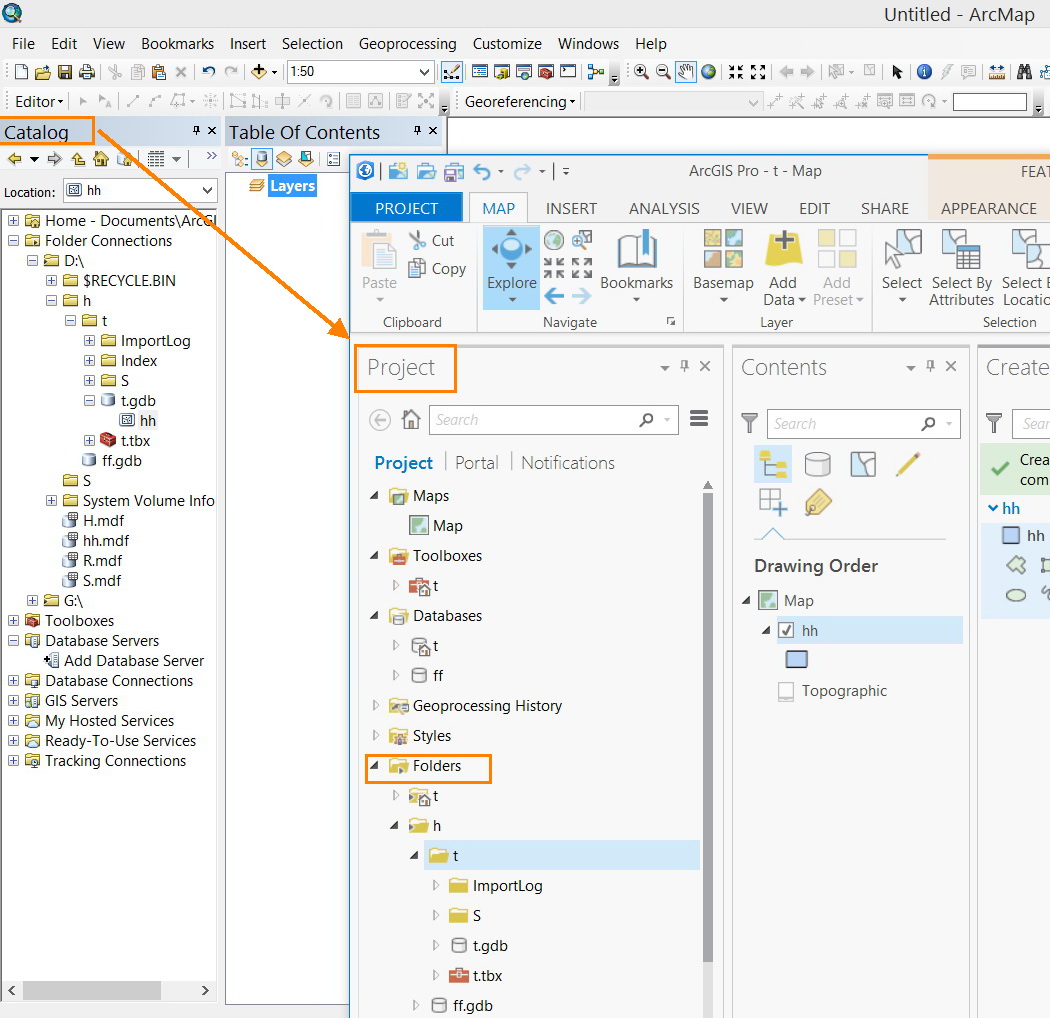The width and height of the screenshot is (1050, 1018).
Task: Click the Undo icon in ArcMap toolbar
Action: (208, 72)
